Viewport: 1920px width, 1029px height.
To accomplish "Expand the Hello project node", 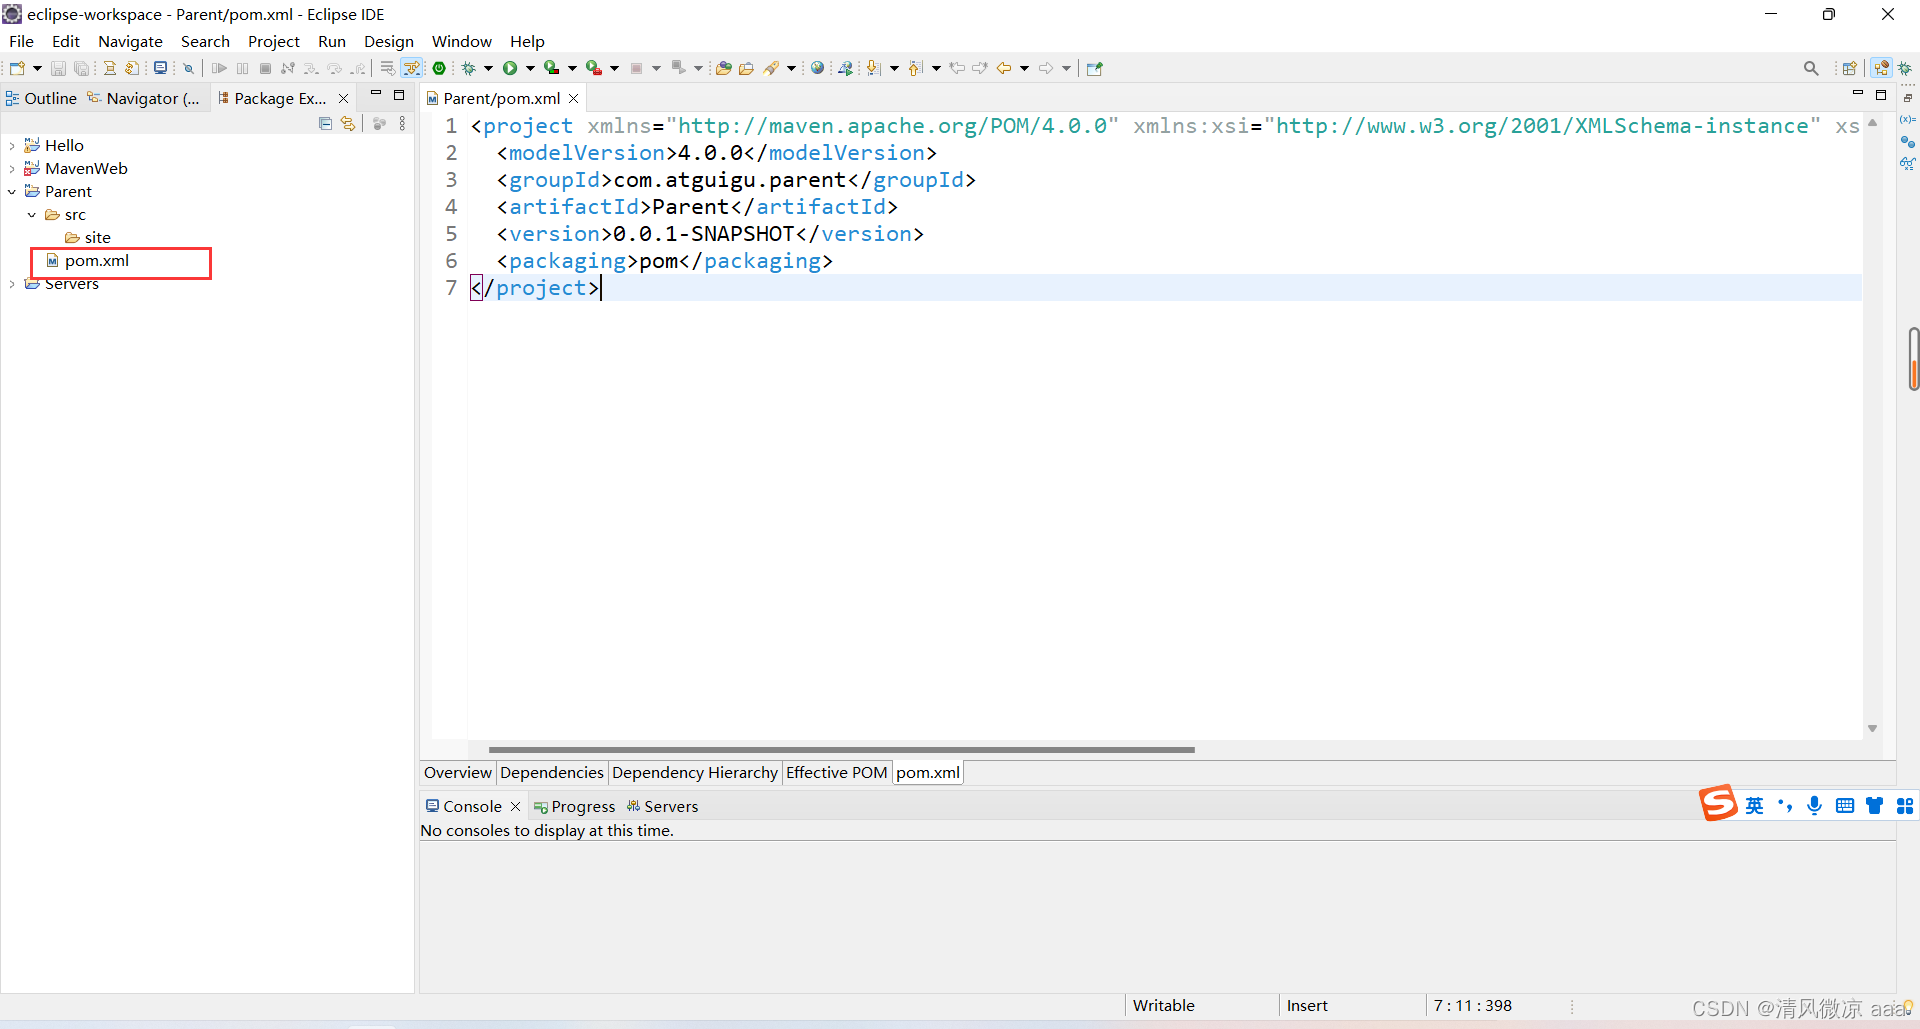I will [12, 146].
